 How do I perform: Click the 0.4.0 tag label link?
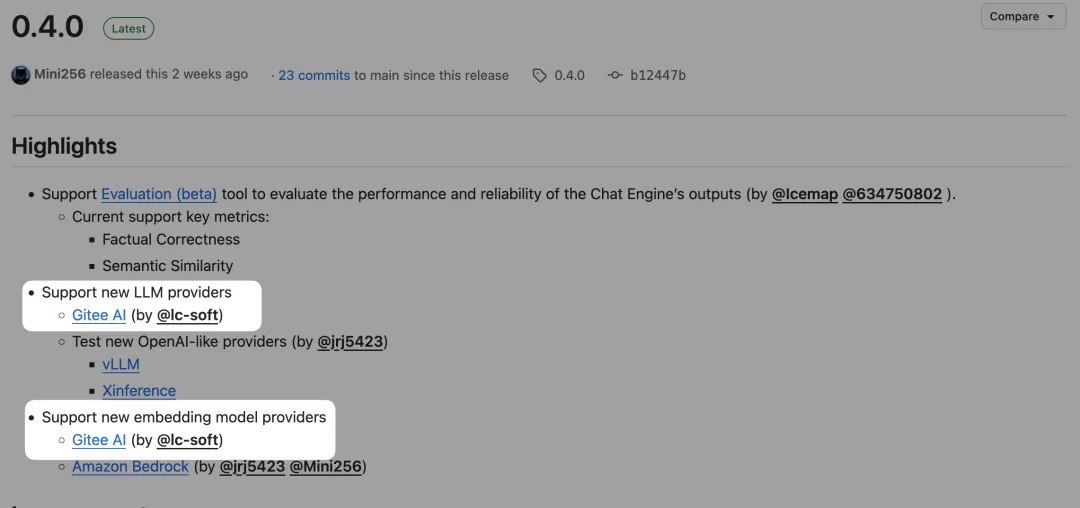click(x=569, y=75)
